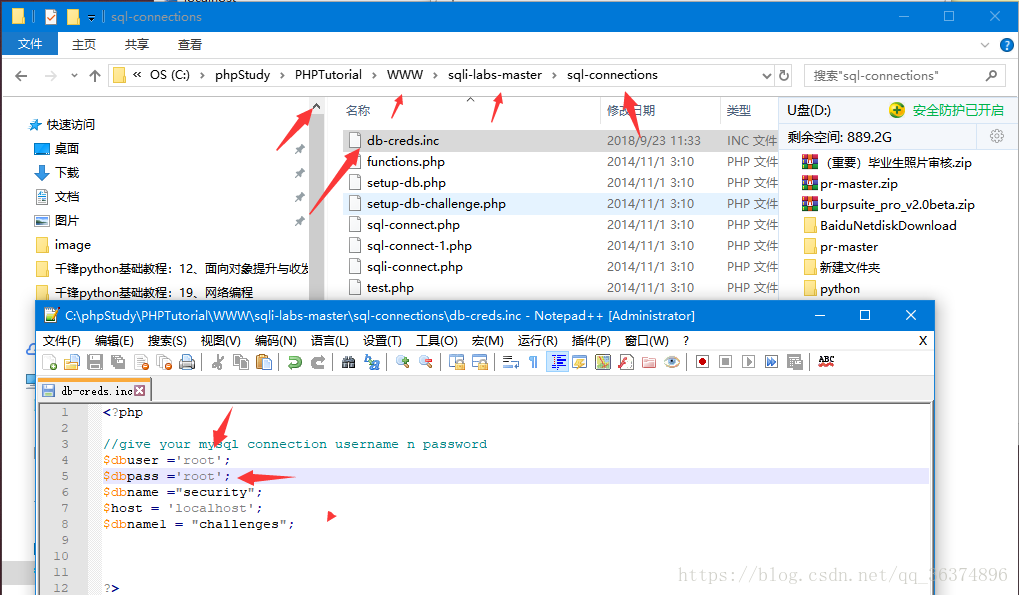This screenshot has height=595, width=1019.
Task: Click sqli-labs-master in the address path
Action: pos(495,75)
